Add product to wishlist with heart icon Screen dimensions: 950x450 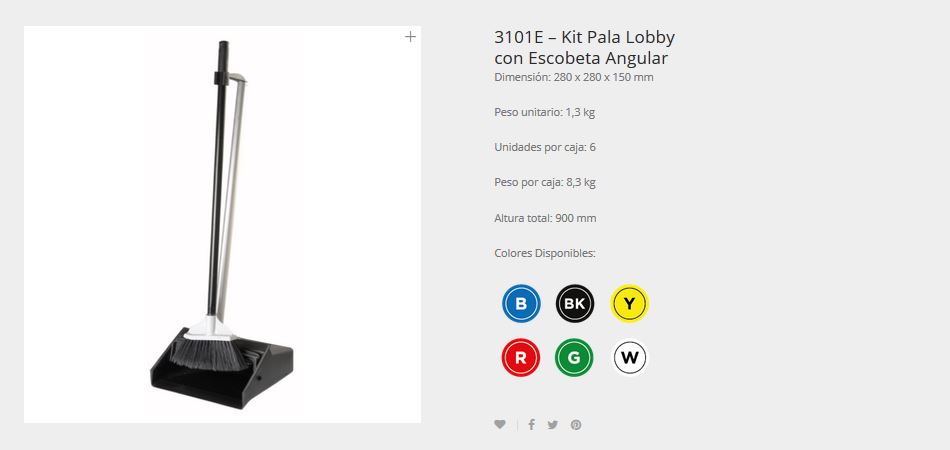pos(500,425)
